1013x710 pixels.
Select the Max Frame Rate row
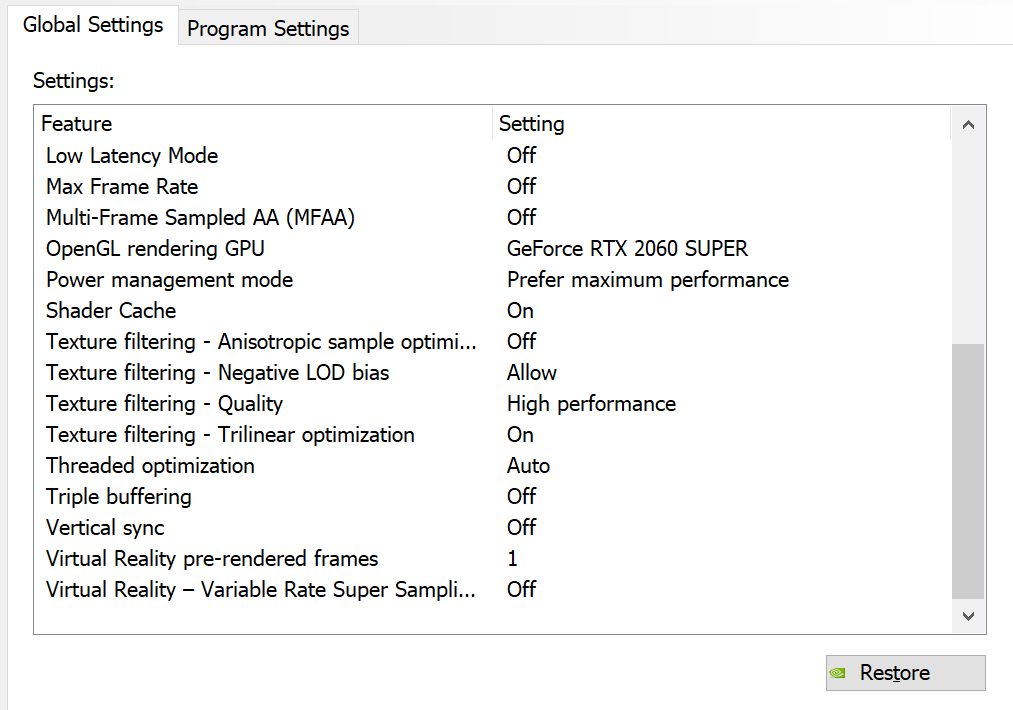click(x=492, y=187)
